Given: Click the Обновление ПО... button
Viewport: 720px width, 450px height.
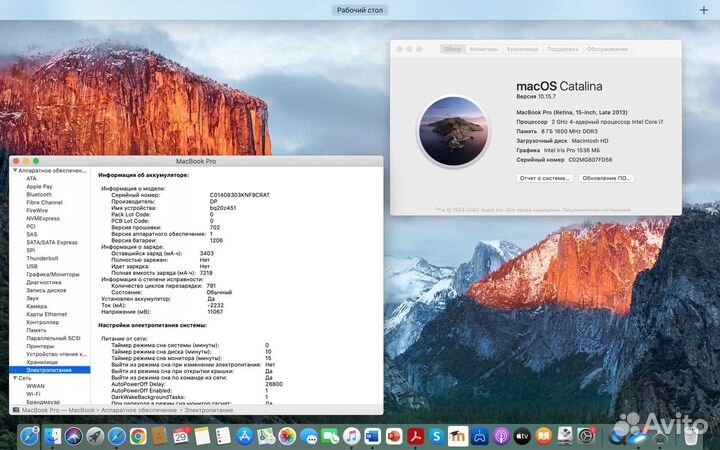Looking at the screenshot, I should point(606,178).
